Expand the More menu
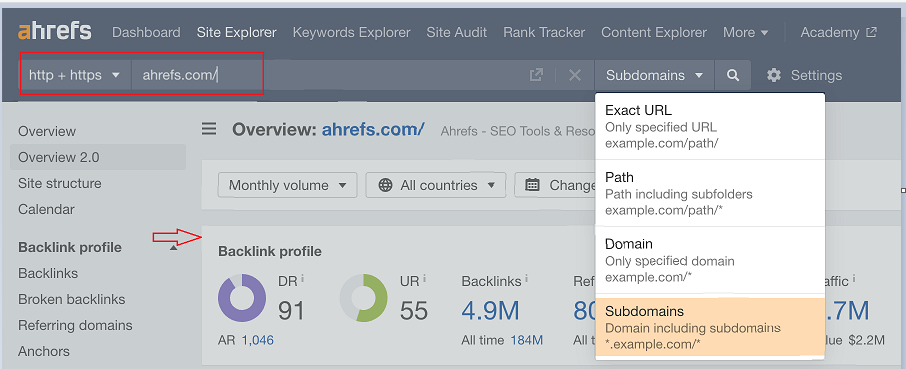 point(745,32)
